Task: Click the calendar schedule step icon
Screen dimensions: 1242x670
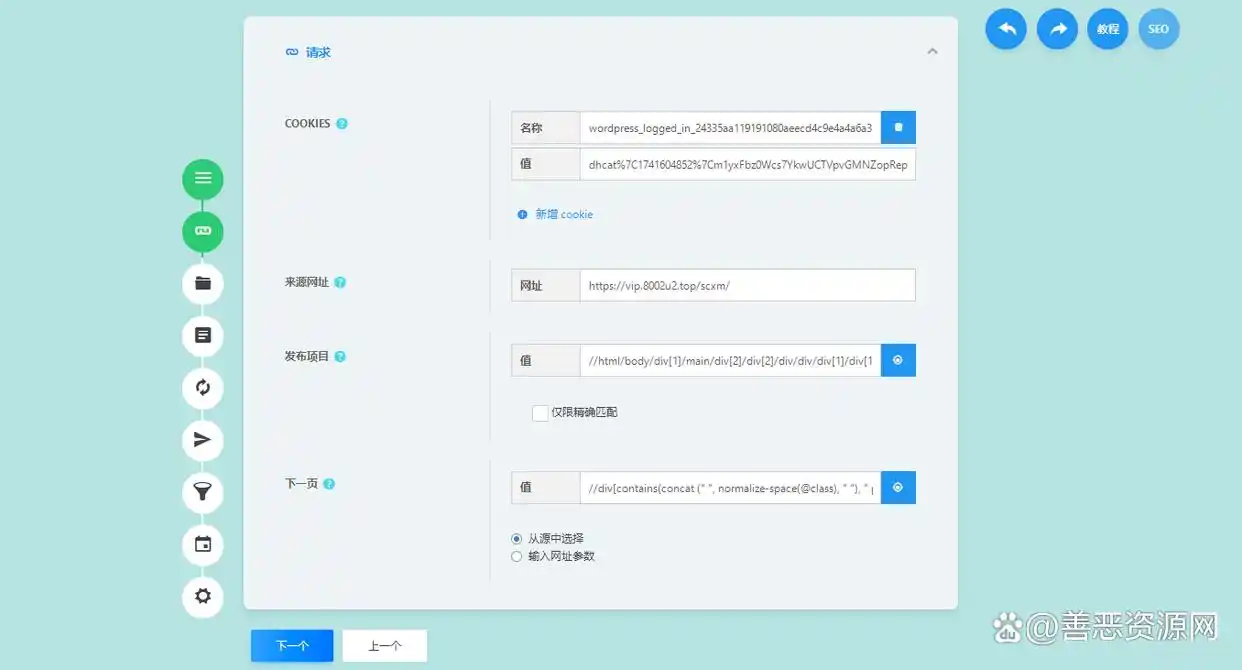Action: [203, 544]
